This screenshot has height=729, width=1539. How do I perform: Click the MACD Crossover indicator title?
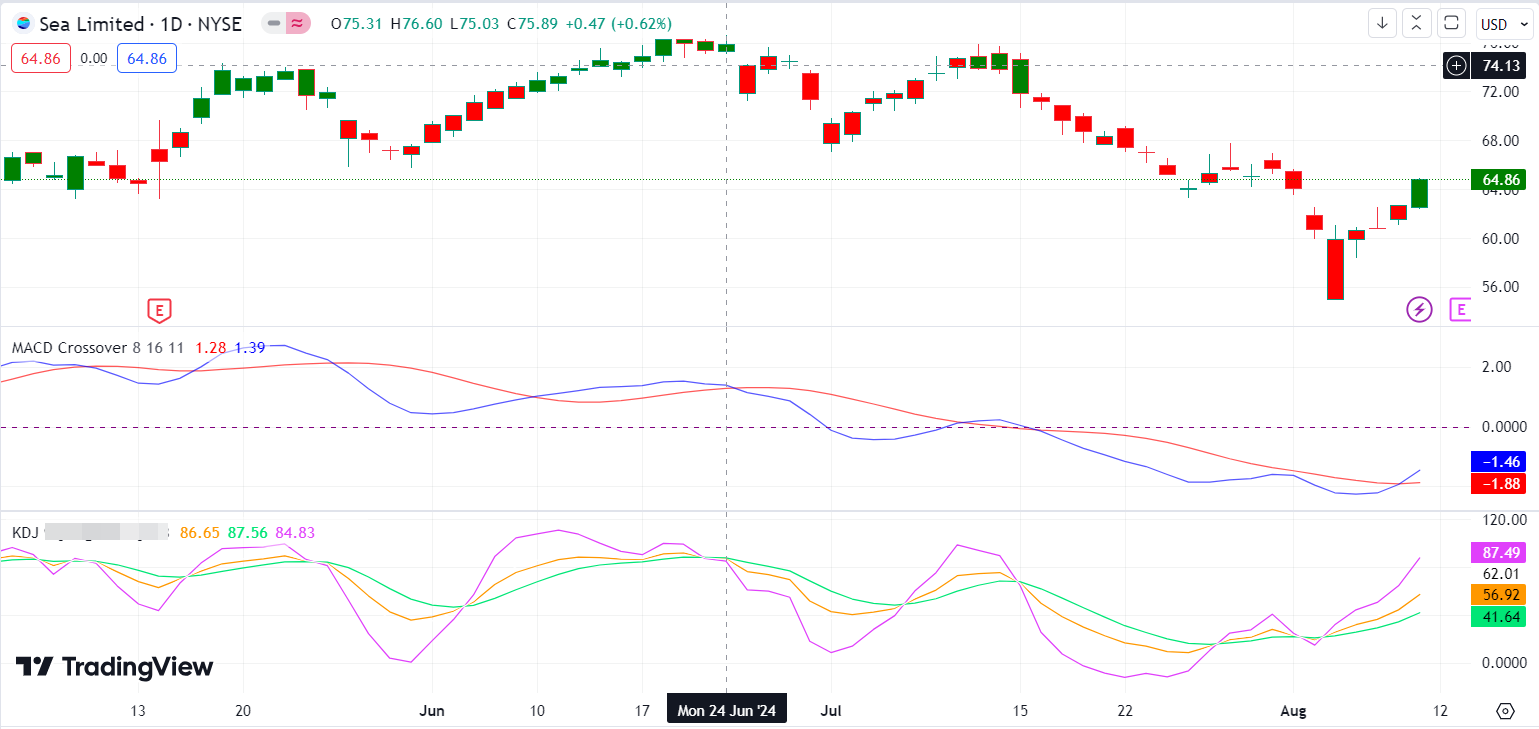pyautogui.click(x=69, y=348)
